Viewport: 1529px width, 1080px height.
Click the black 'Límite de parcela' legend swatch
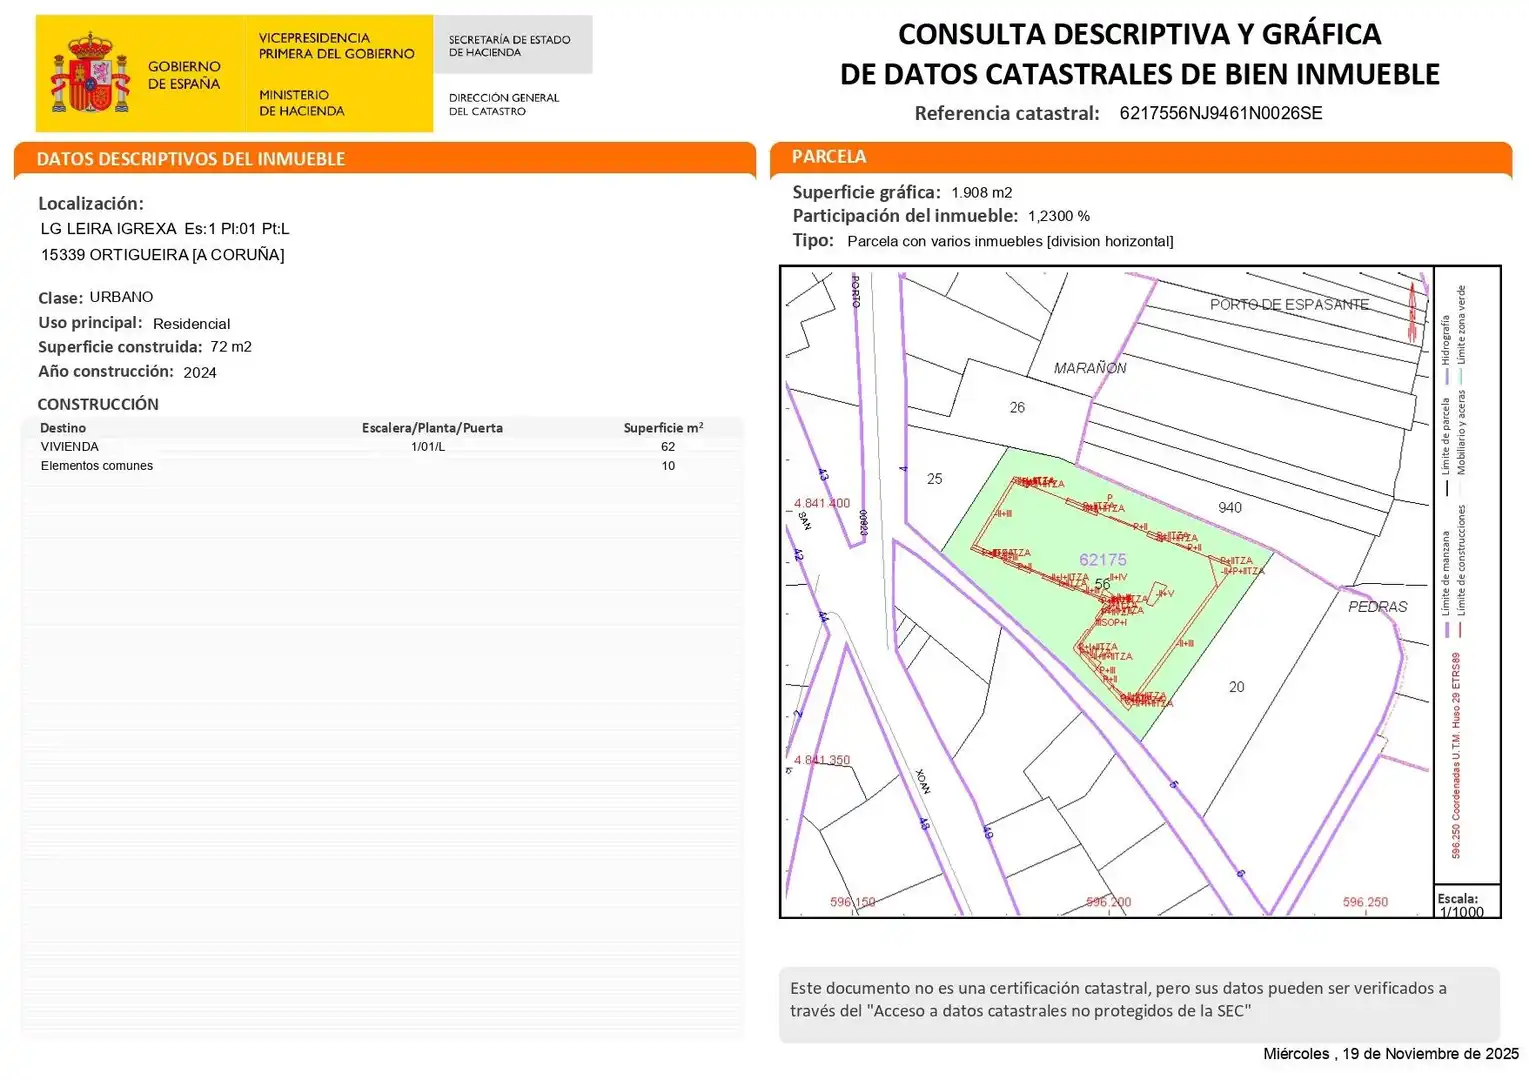tap(1446, 488)
